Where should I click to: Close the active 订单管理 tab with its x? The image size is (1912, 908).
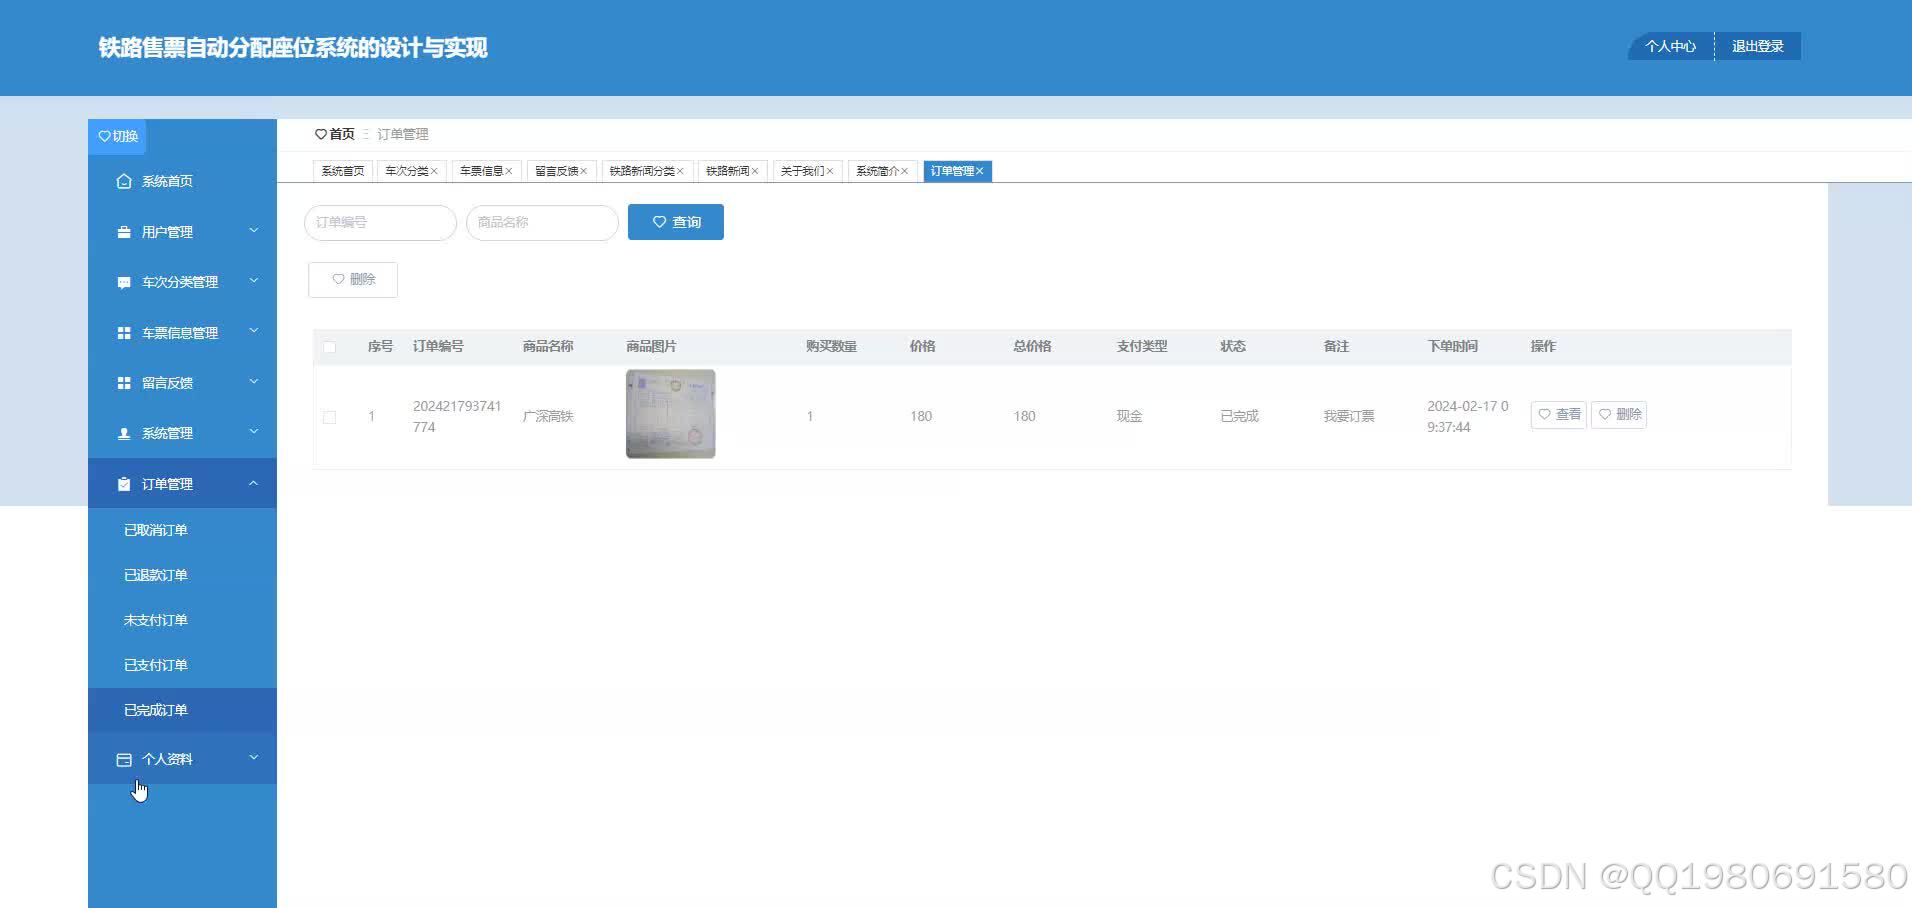(x=980, y=171)
